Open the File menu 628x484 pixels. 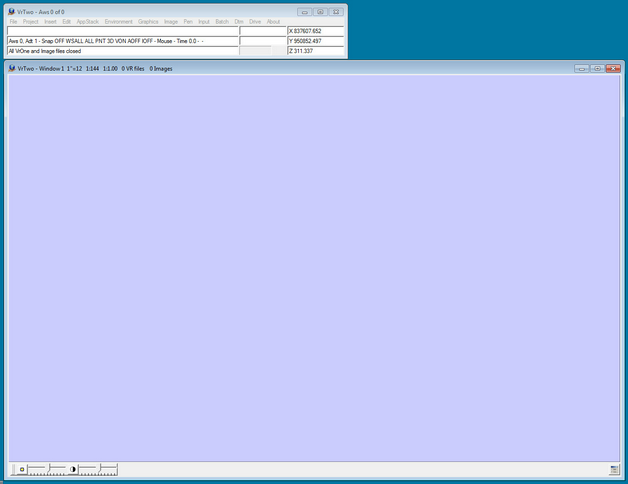click(x=13, y=22)
